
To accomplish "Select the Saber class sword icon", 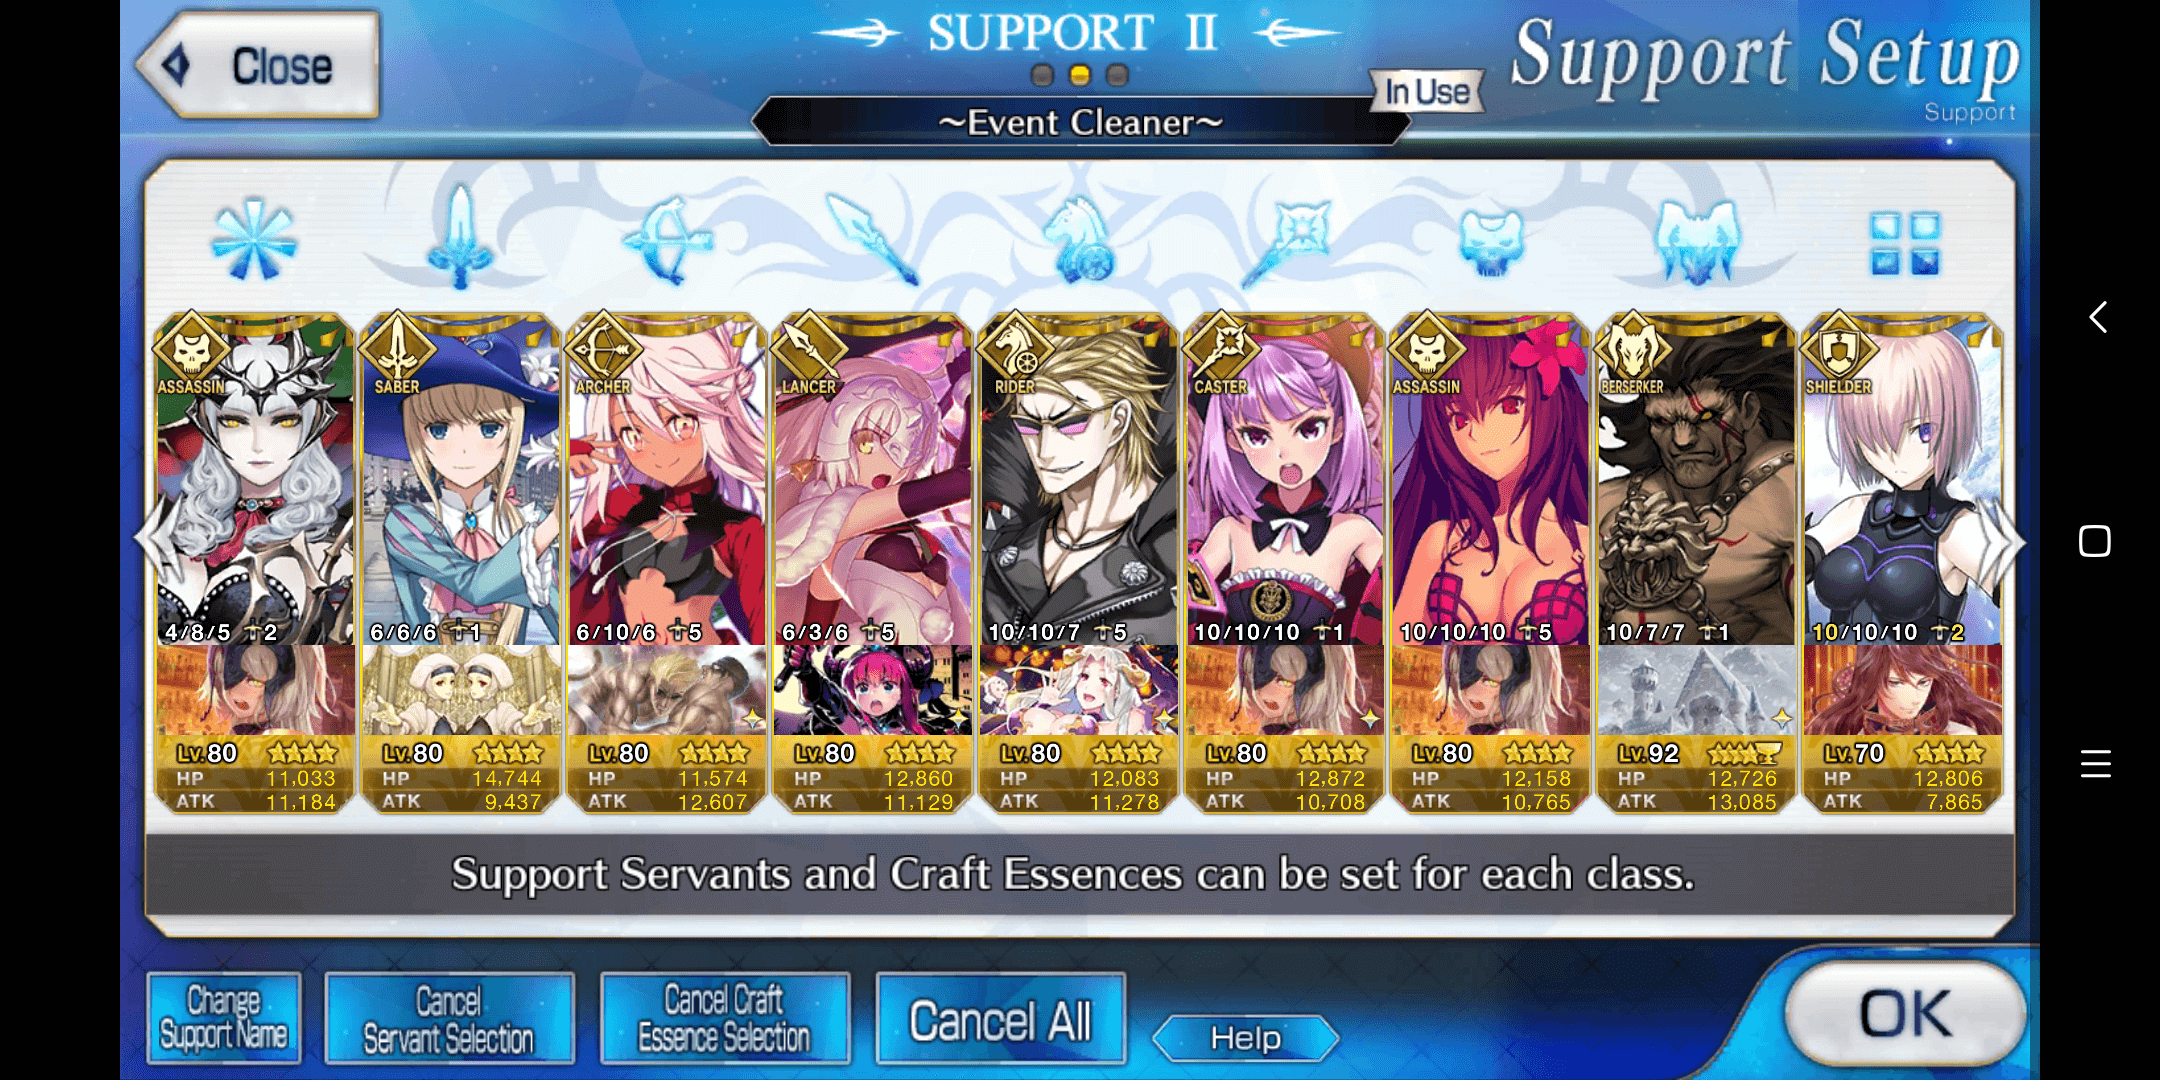I will click(460, 238).
